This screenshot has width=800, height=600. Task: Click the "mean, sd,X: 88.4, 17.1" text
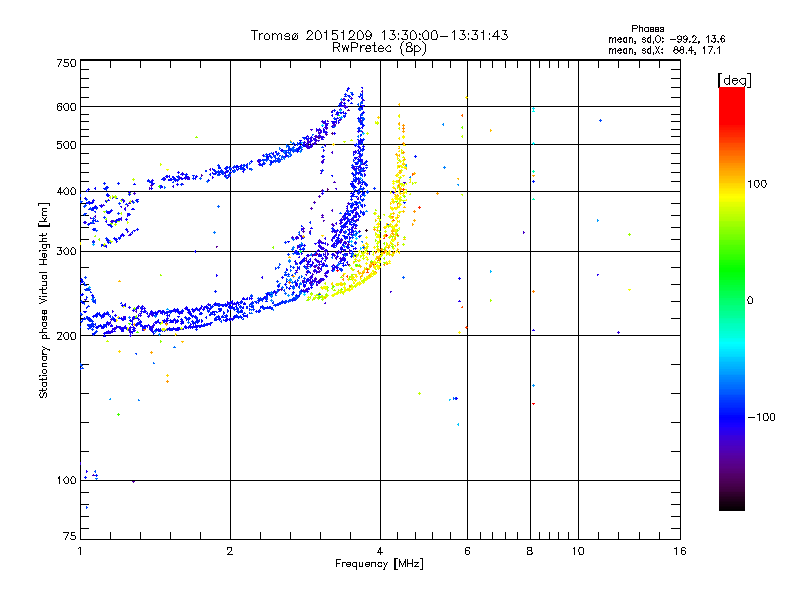[664, 50]
